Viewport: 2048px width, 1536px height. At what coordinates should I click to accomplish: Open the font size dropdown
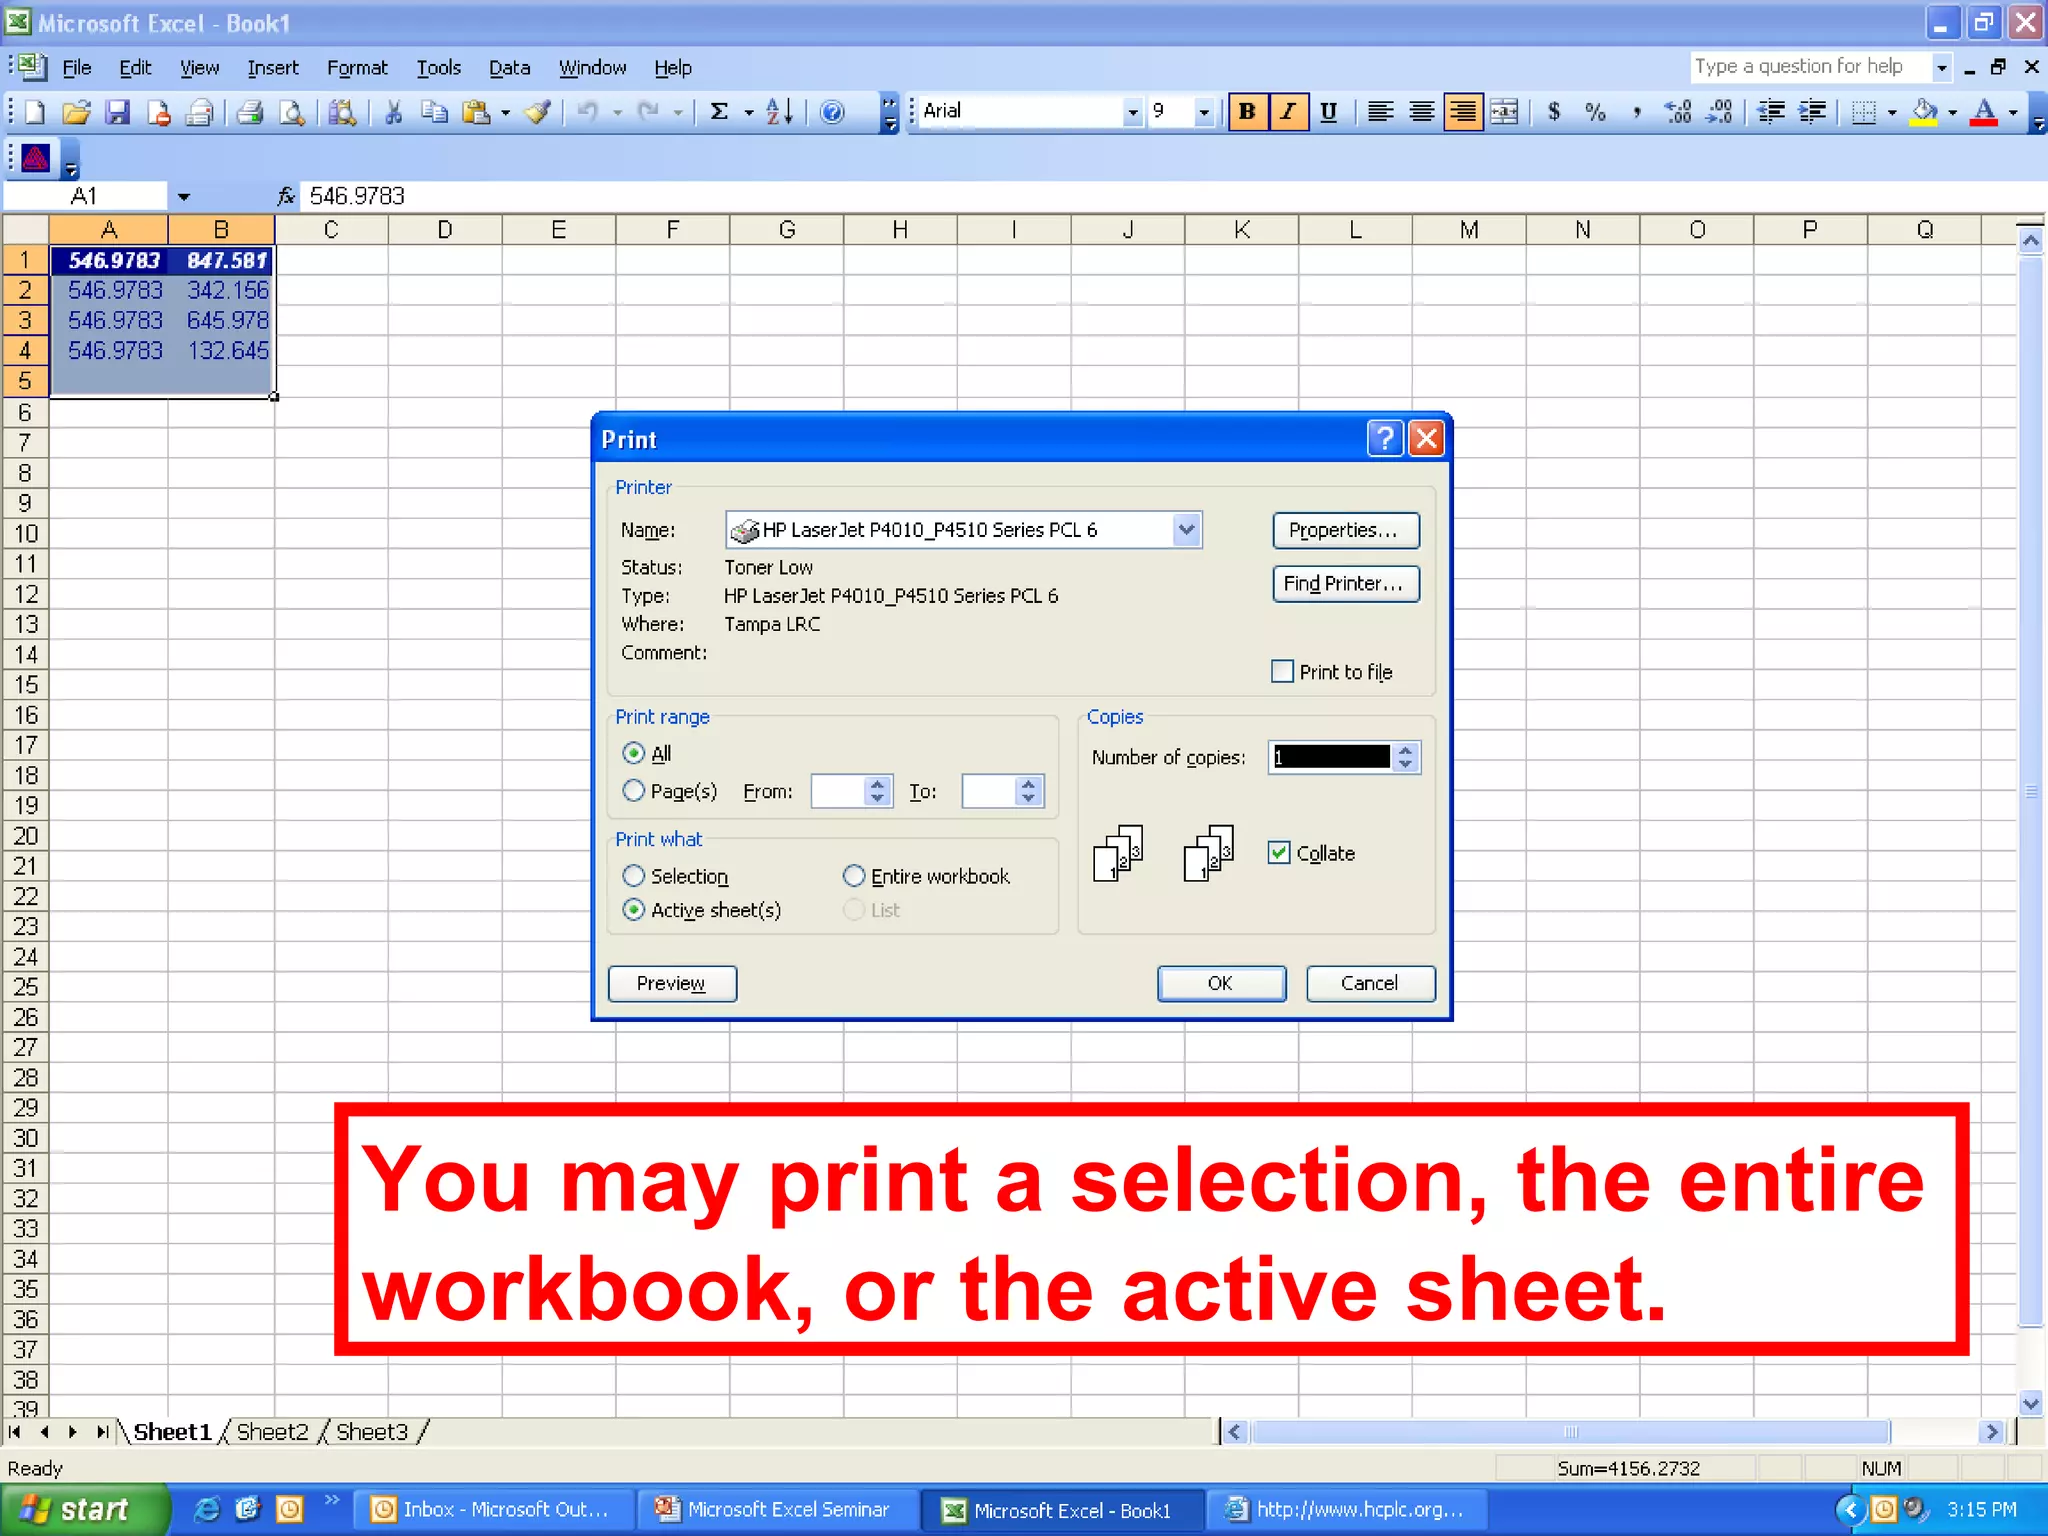[1204, 112]
